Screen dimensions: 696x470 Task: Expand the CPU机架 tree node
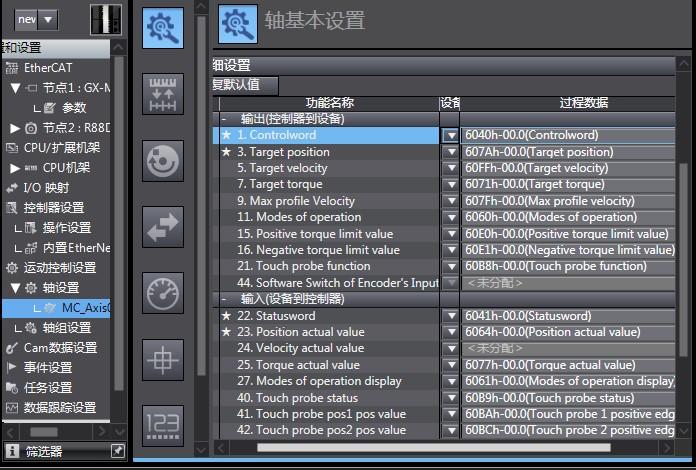point(15,168)
